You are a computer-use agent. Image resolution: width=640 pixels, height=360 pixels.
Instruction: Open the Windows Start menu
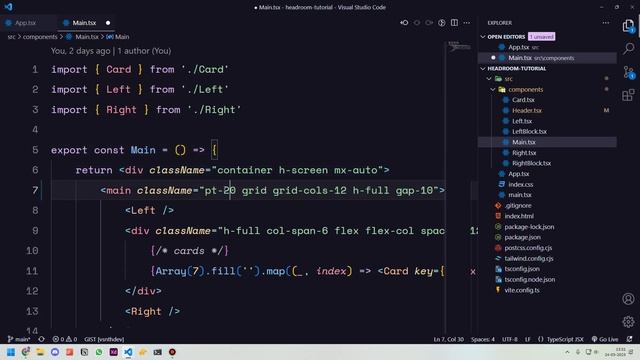pos(11,352)
